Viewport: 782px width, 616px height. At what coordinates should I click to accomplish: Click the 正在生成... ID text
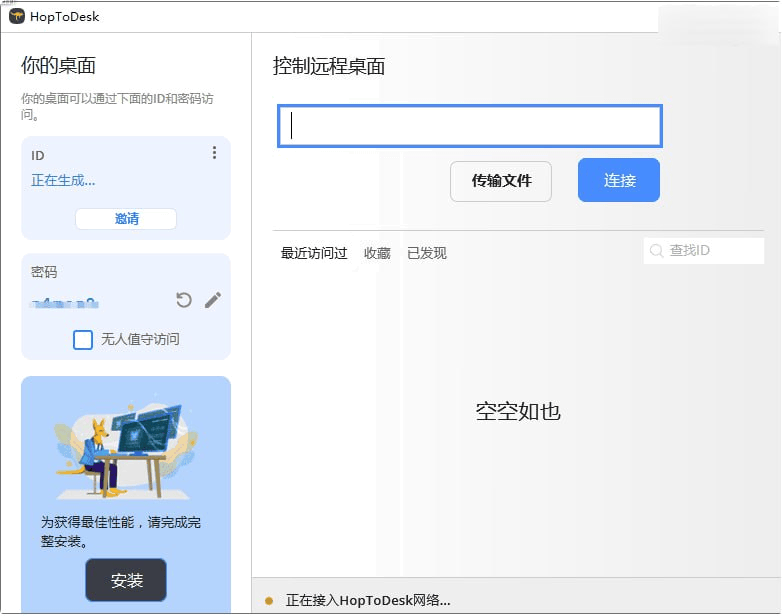pyautogui.click(x=63, y=181)
